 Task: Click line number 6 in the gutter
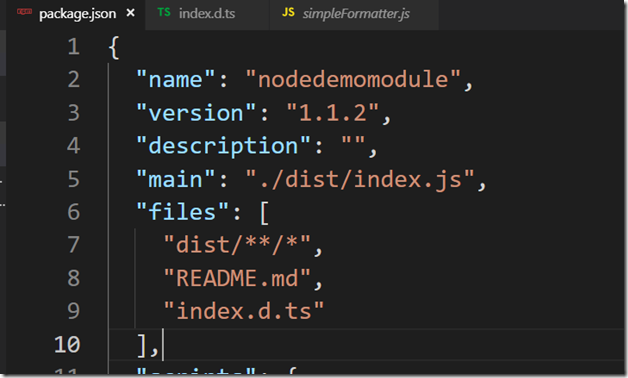coord(73,212)
